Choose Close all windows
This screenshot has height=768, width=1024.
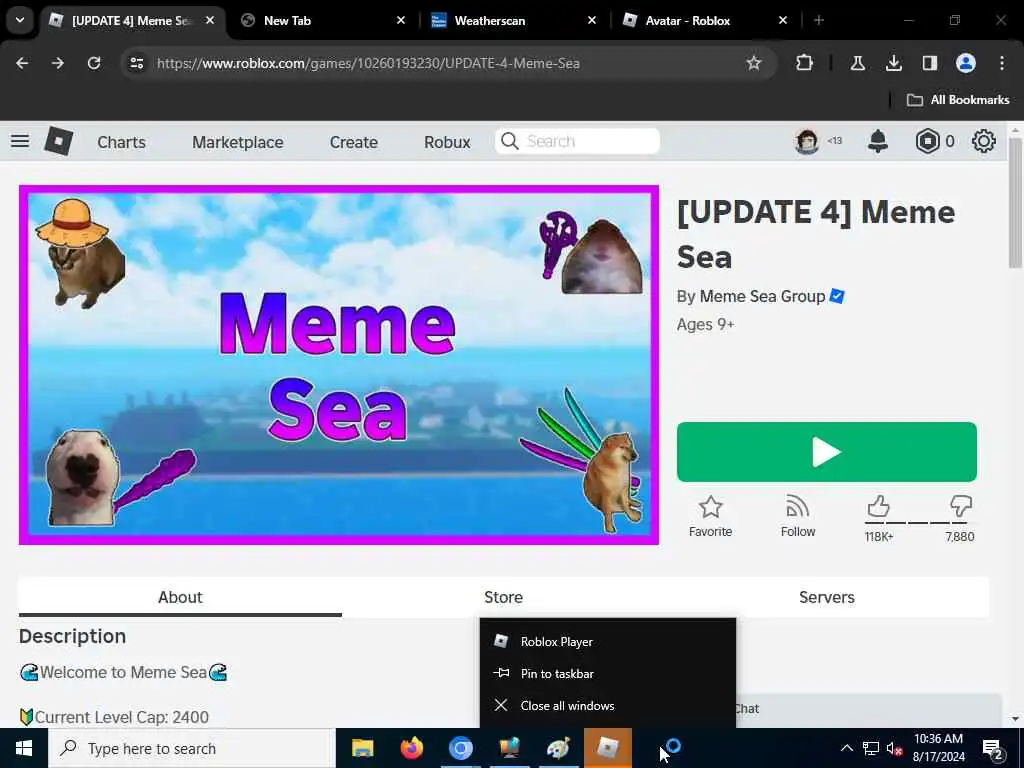[608, 705]
